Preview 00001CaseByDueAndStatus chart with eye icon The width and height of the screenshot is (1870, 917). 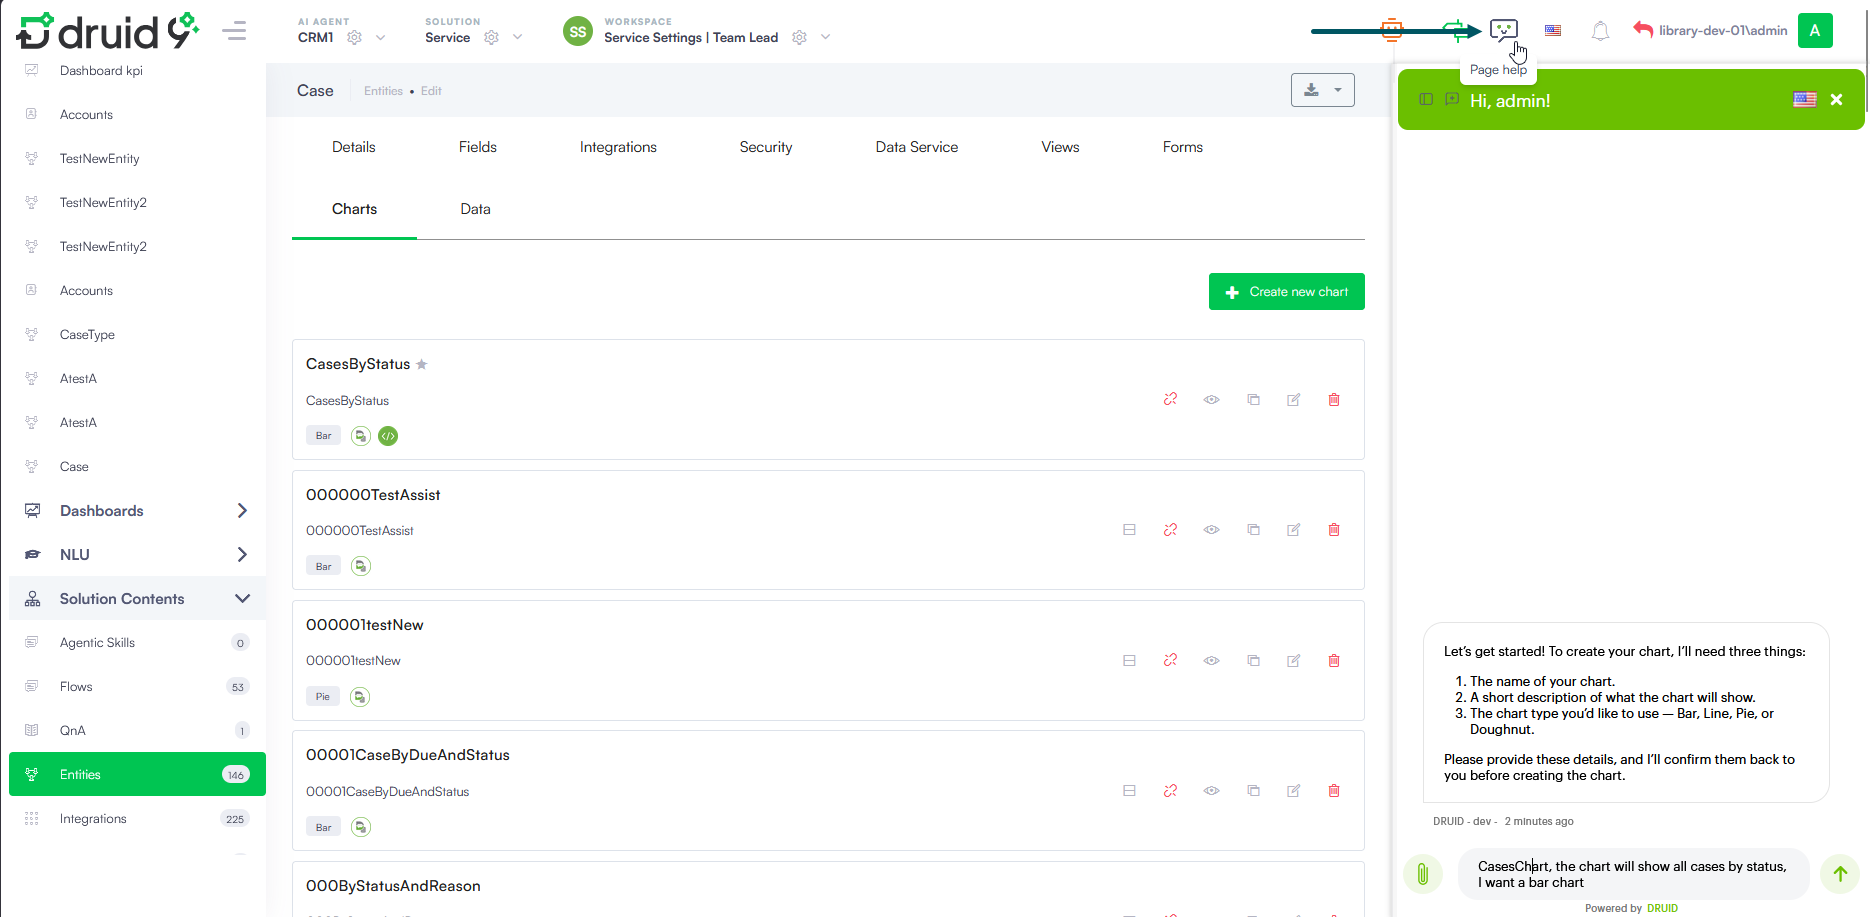1211,791
